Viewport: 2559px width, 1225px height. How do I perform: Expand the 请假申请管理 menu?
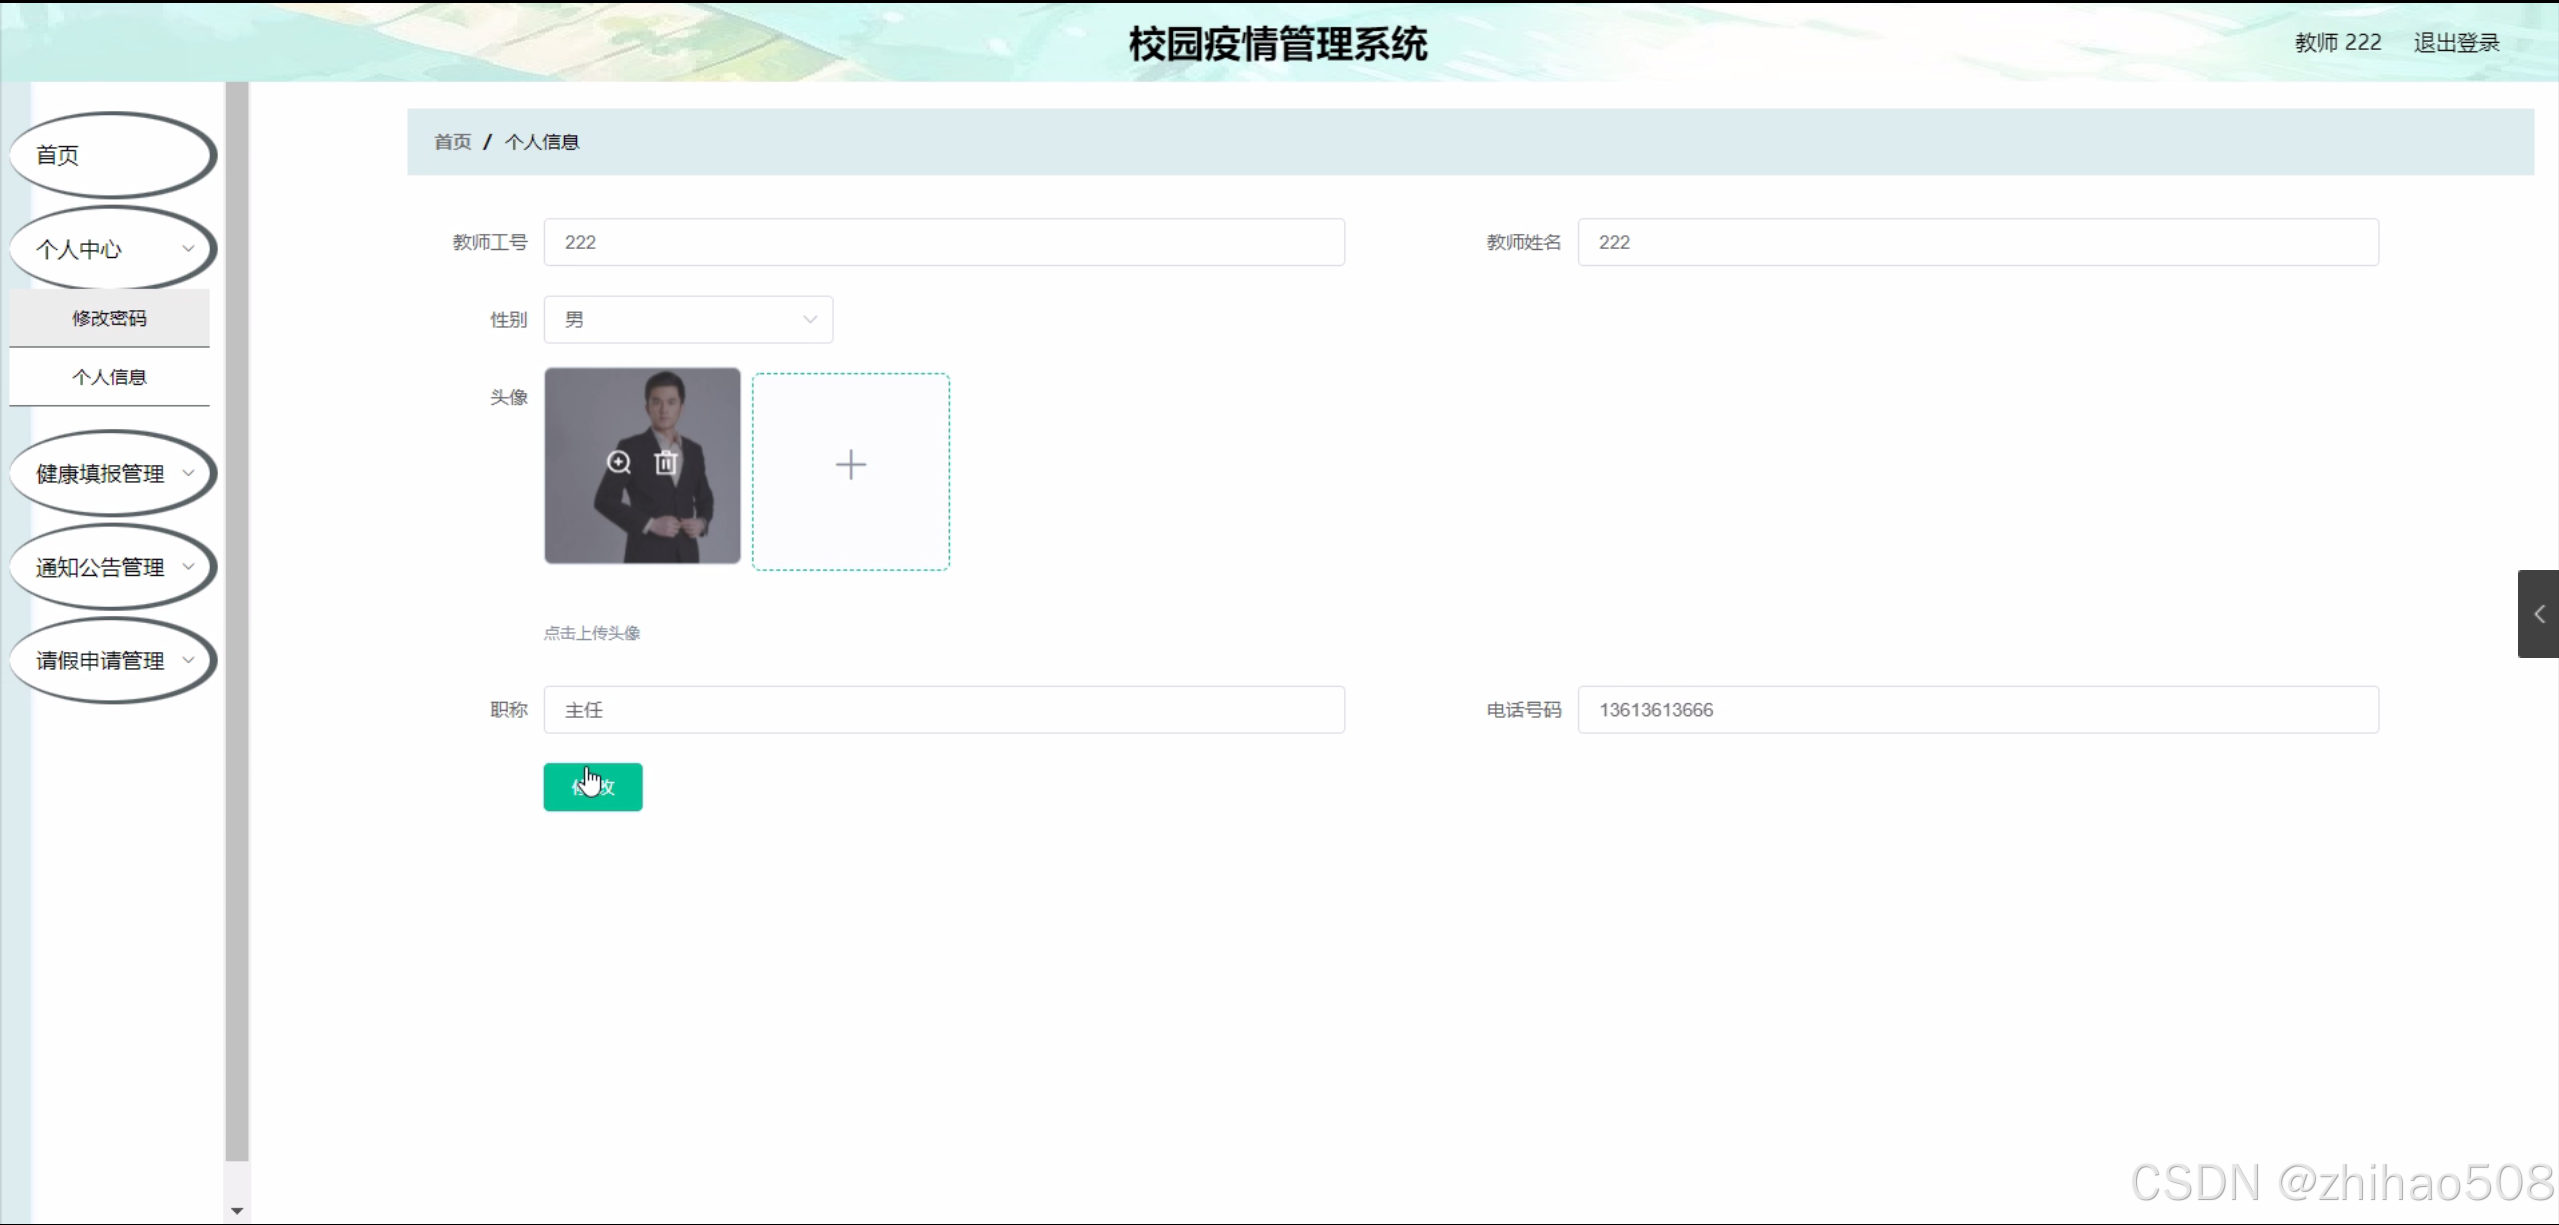pos(112,660)
